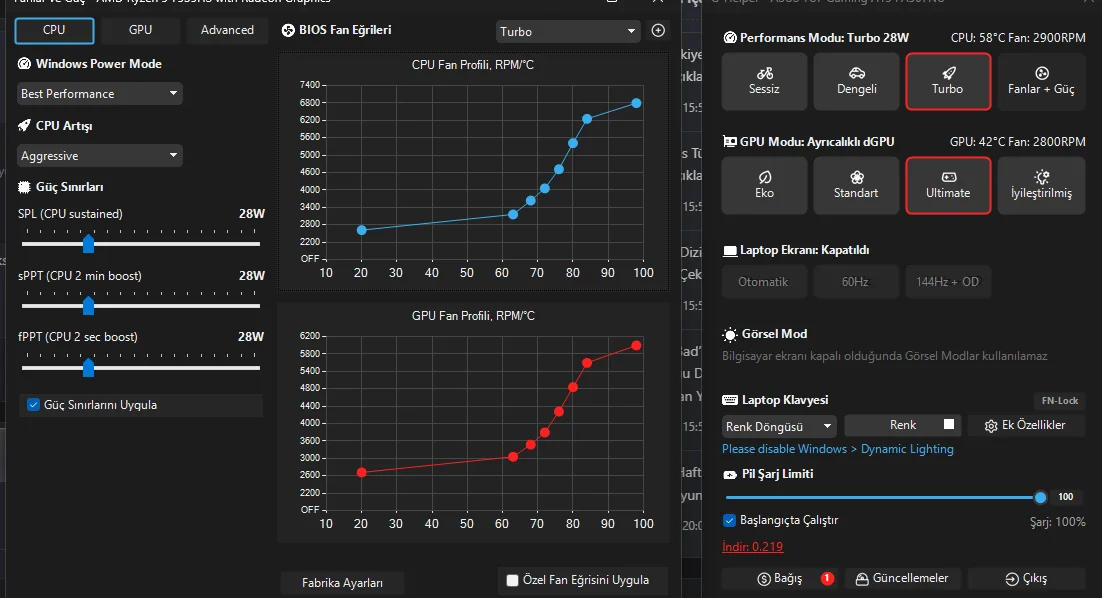Screen dimensions: 1102x598
Task: Click the GPU fan curve point at 20°C
Action: pyautogui.click(x=361, y=472)
